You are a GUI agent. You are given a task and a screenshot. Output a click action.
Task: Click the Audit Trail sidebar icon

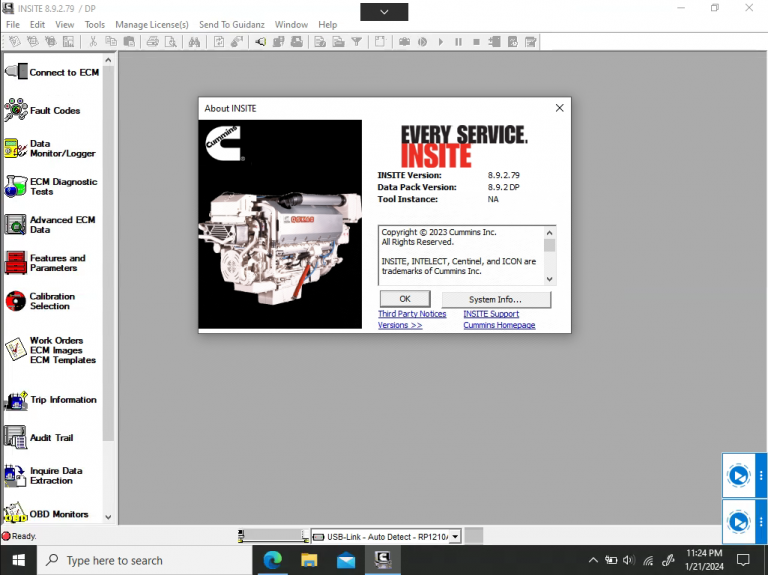click(x=15, y=438)
